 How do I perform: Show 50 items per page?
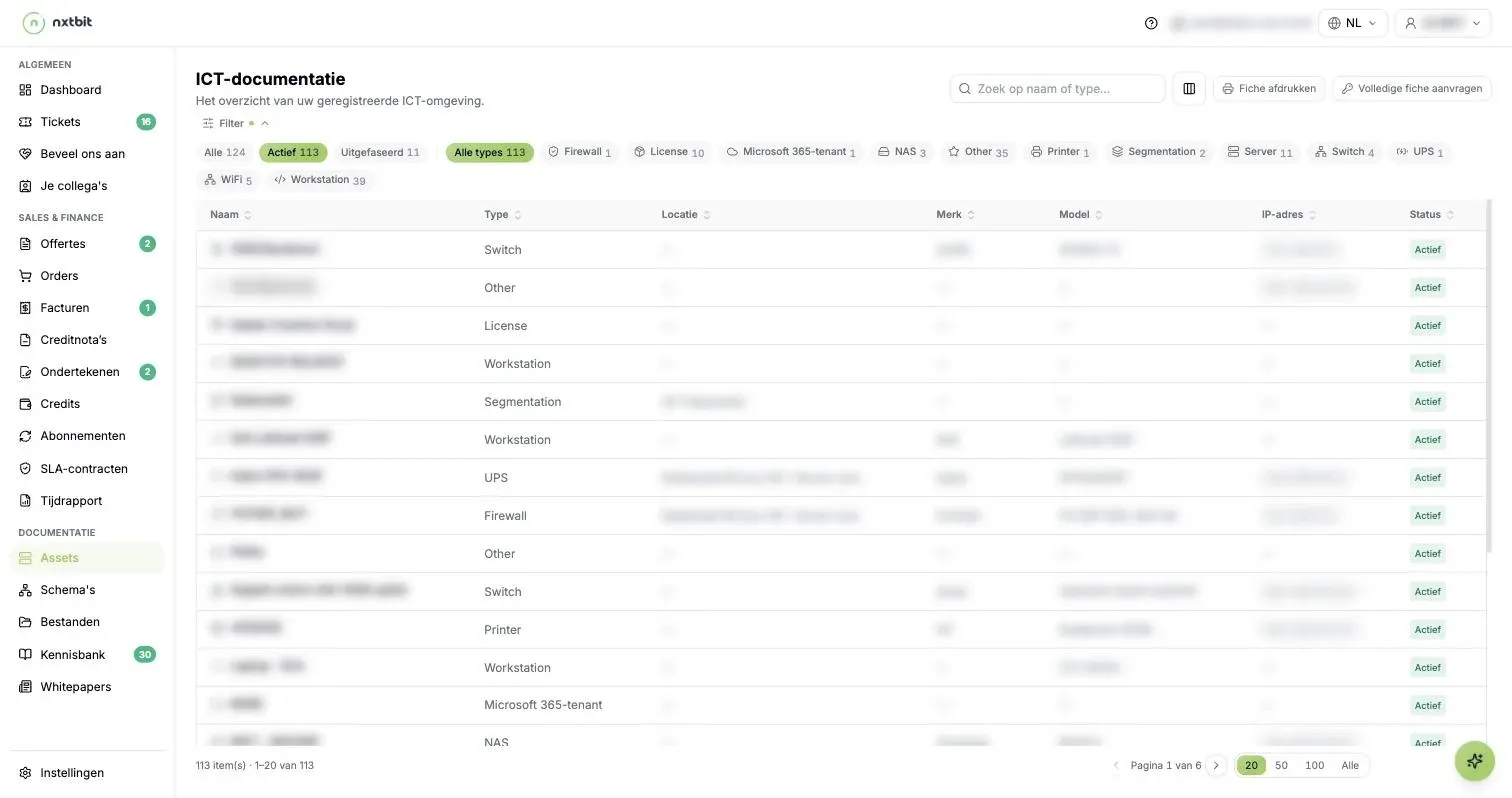coord(1281,766)
